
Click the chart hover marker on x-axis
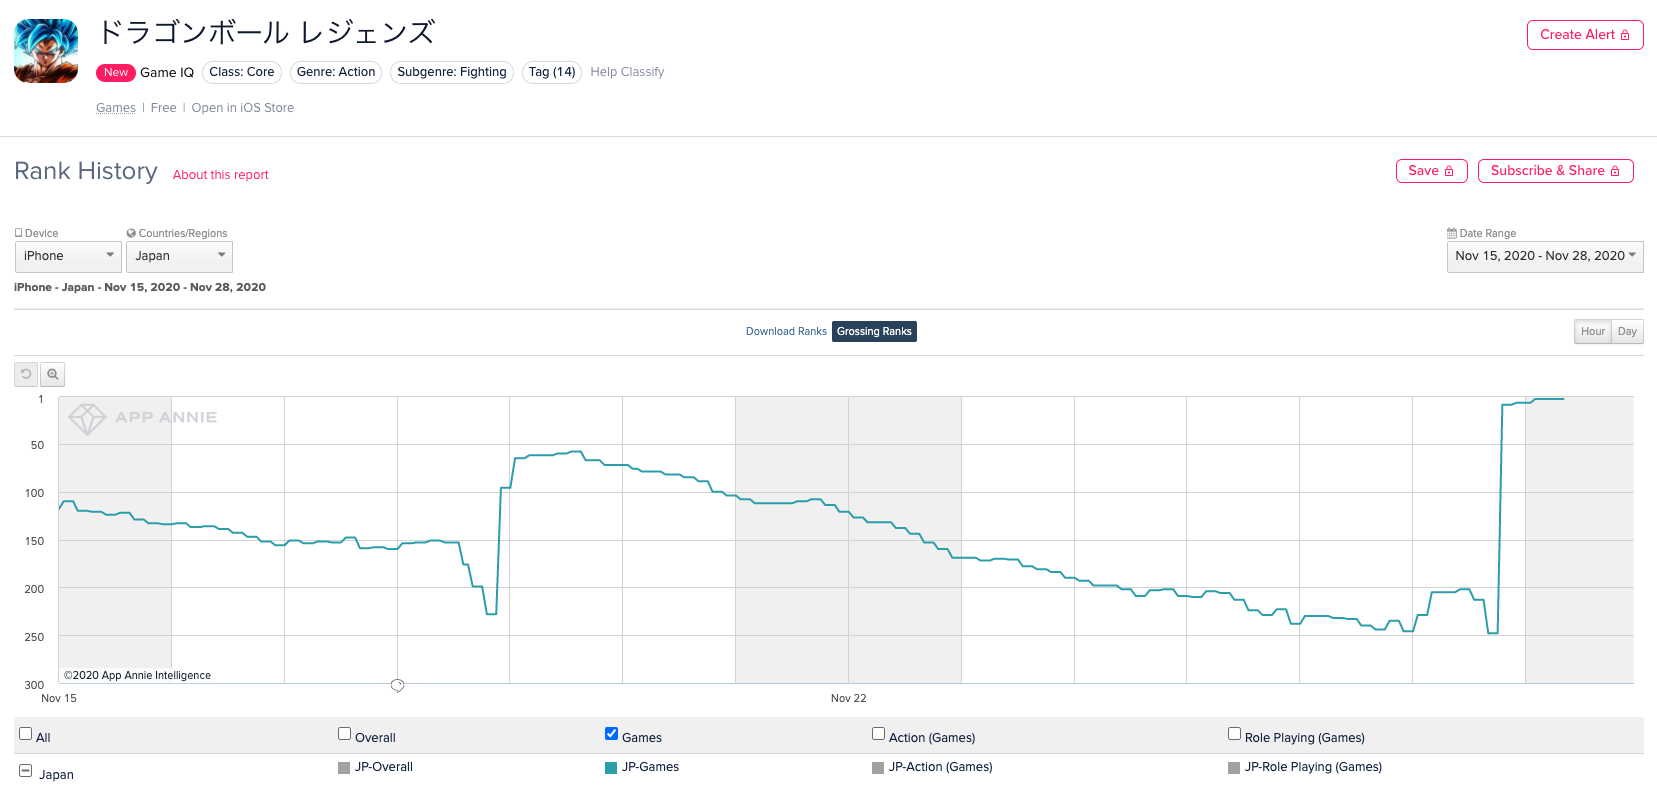(397, 685)
